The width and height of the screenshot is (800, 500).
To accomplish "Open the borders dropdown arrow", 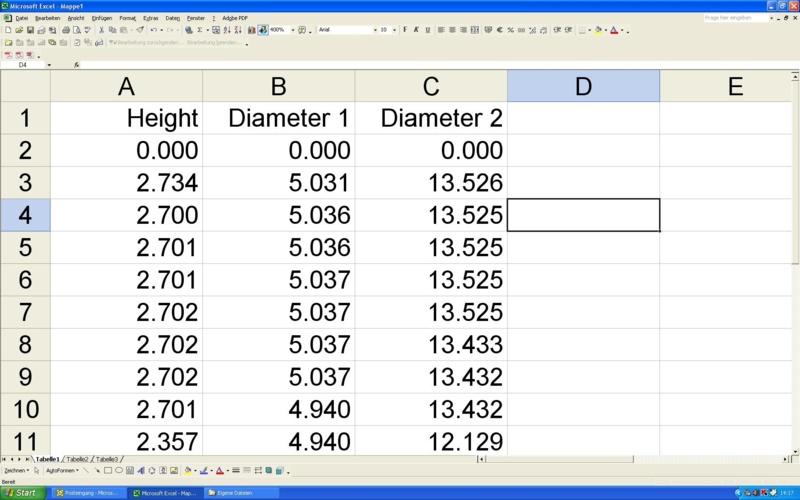I will [x=590, y=30].
